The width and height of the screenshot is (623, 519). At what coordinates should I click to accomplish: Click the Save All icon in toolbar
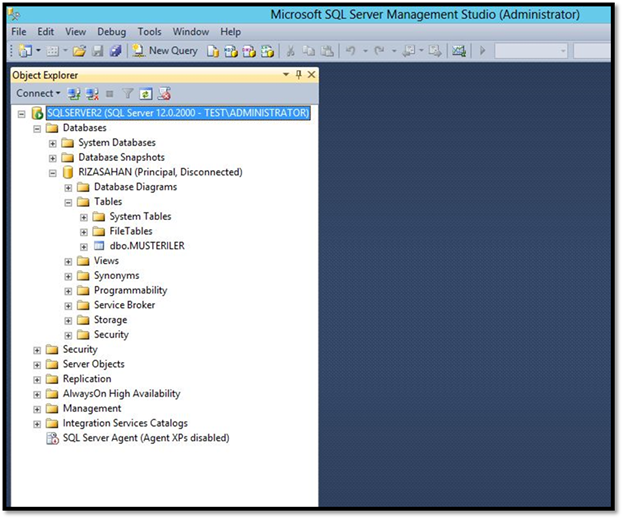[x=115, y=51]
